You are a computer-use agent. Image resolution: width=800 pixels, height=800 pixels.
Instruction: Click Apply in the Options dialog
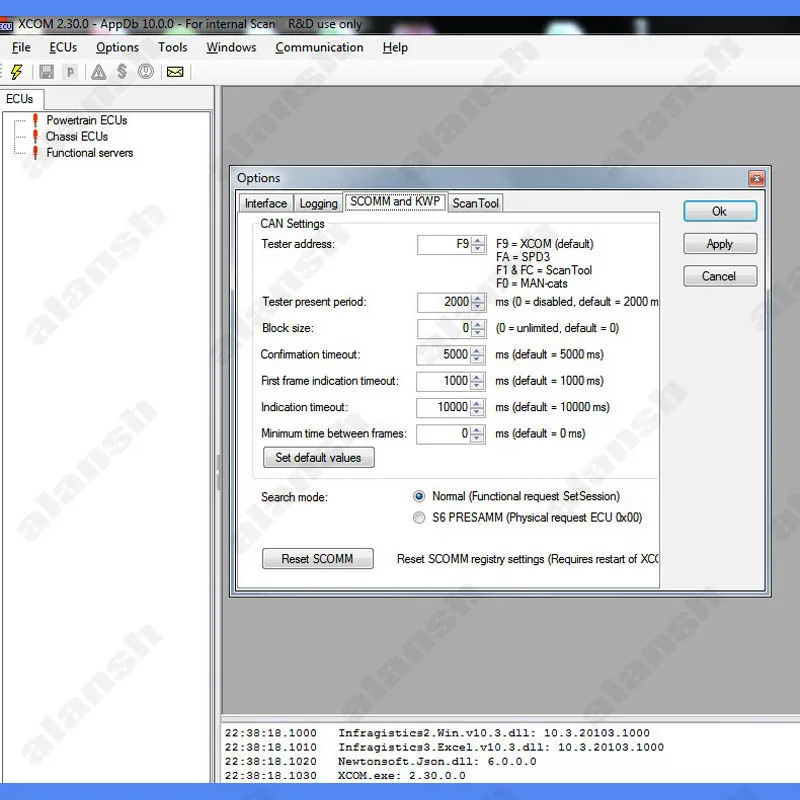tap(719, 244)
